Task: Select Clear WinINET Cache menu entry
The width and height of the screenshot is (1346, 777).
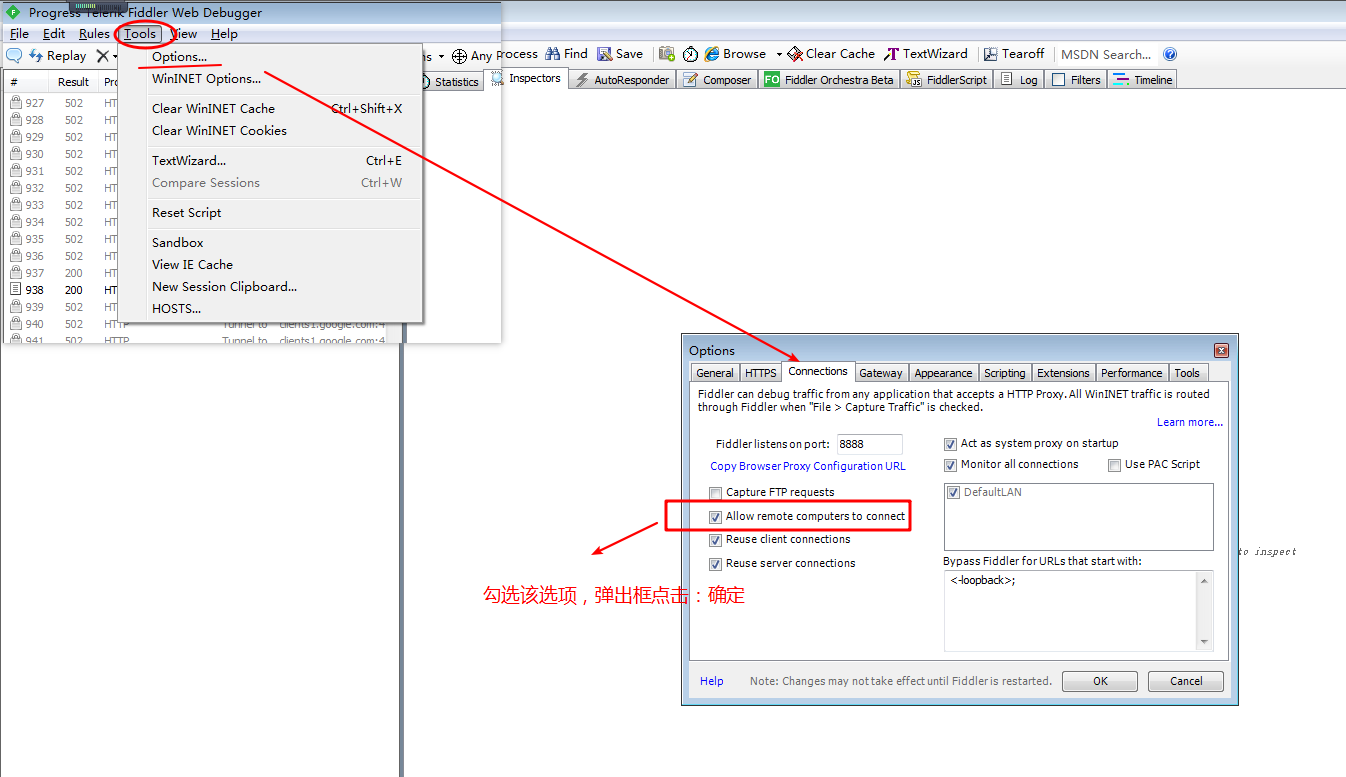Action: coord(270,109)
